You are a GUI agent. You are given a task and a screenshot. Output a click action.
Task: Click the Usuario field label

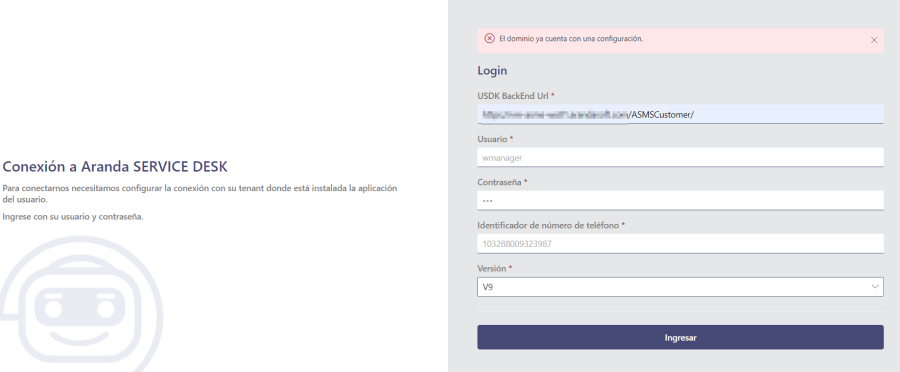click(x=495, y=139)
